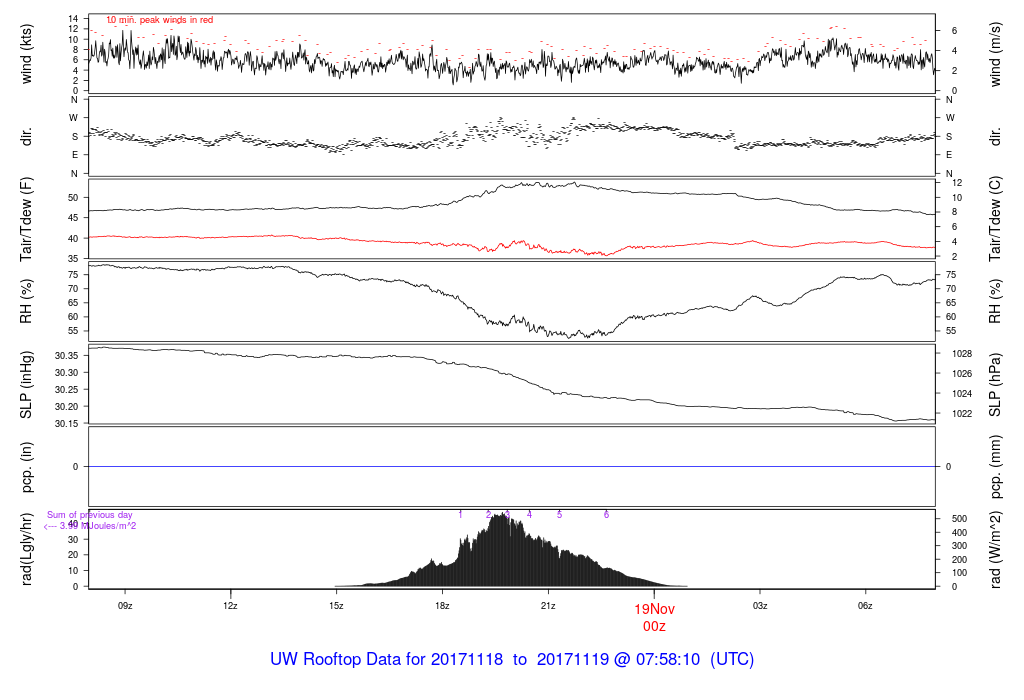This screenshot has height=700, width=1024.
Task: Click the pcp. (mm) axis title
Action: pyautogui.click(x=995, y=467)
